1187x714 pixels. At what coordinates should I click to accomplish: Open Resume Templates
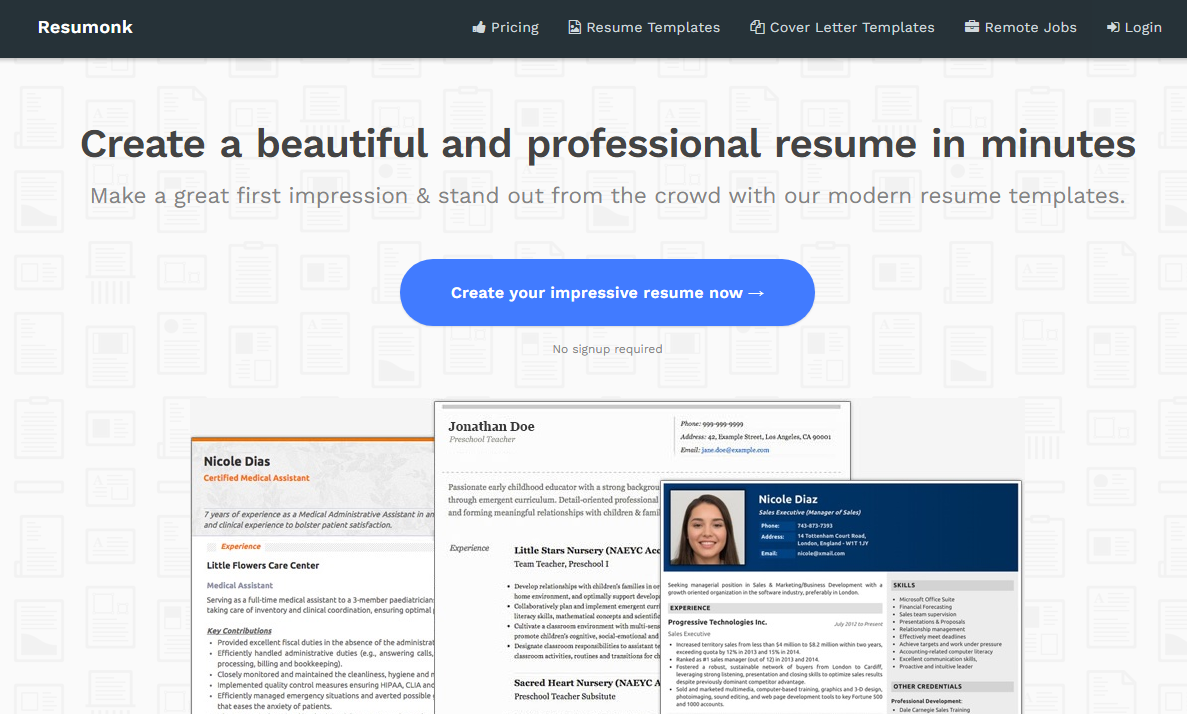(644, 27)
